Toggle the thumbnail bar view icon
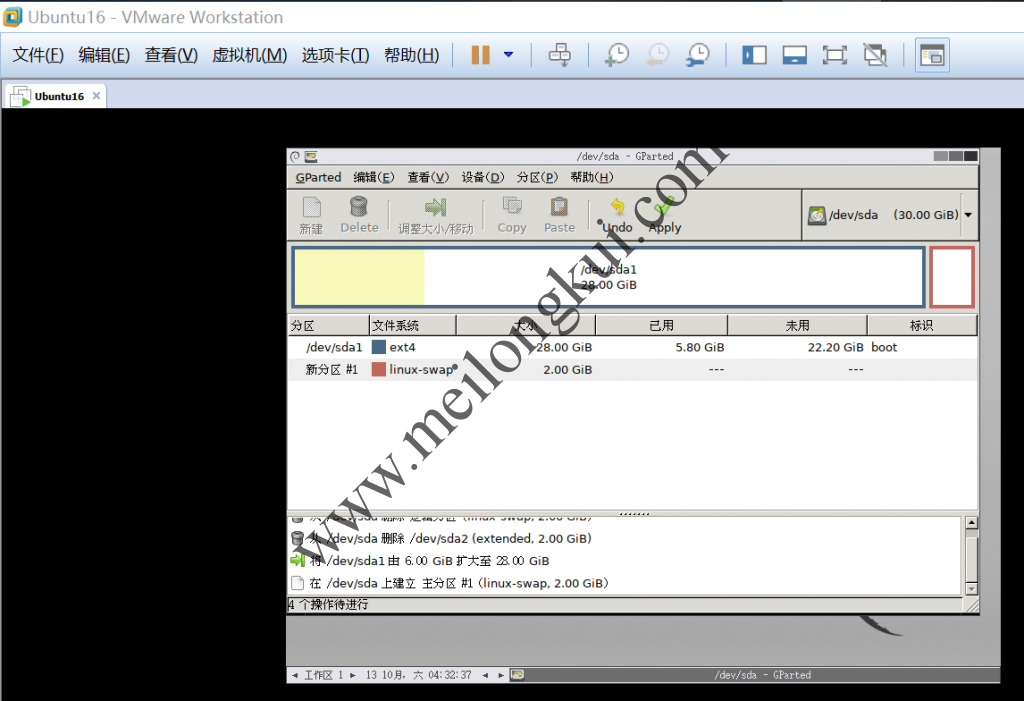1024x701 pixels. 795,55
